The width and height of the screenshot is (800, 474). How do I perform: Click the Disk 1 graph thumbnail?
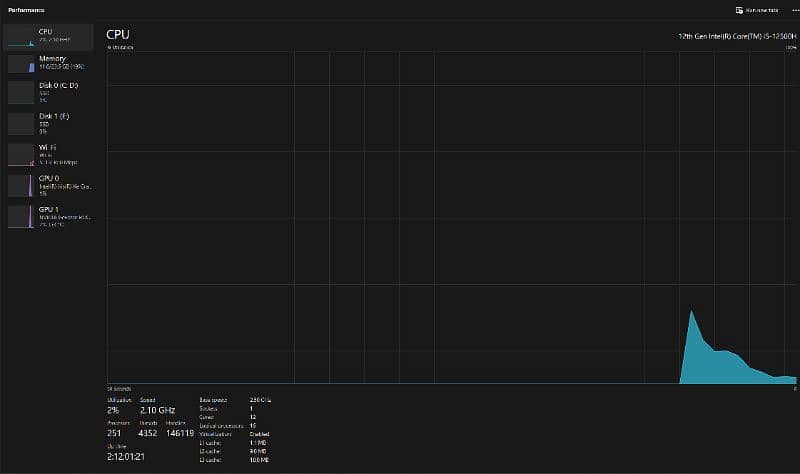[20, 124]
